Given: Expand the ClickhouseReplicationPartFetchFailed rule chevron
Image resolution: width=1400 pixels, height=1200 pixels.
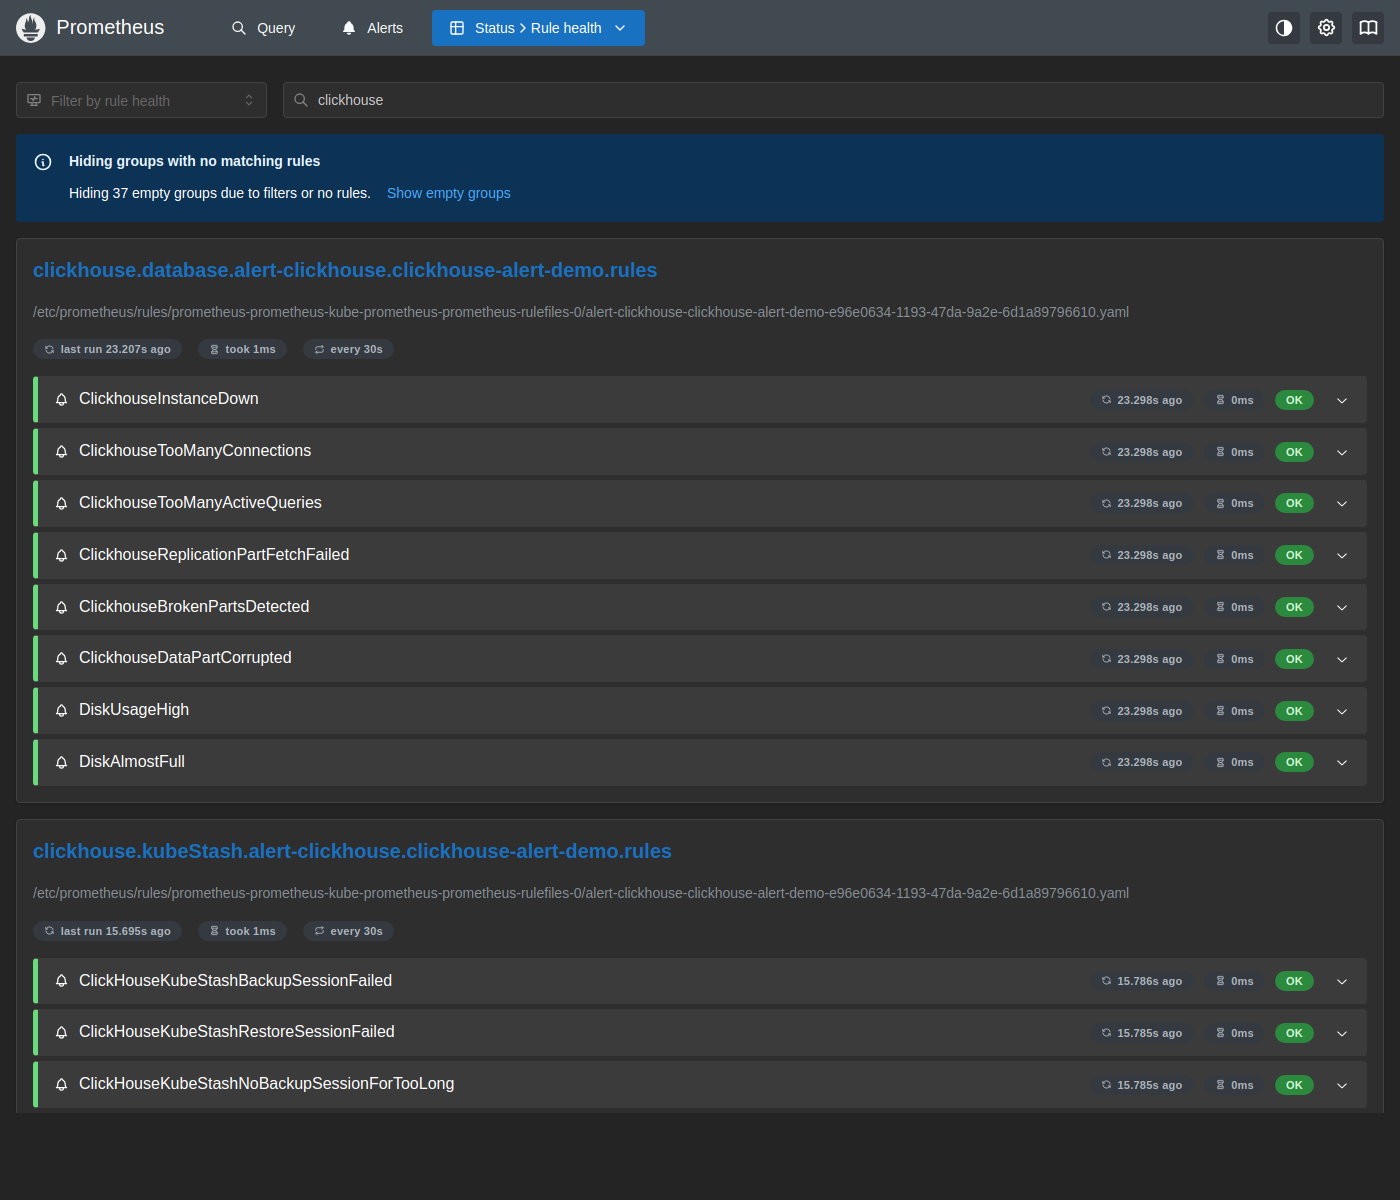Looking at the screenshot, I should (1342, 555).
